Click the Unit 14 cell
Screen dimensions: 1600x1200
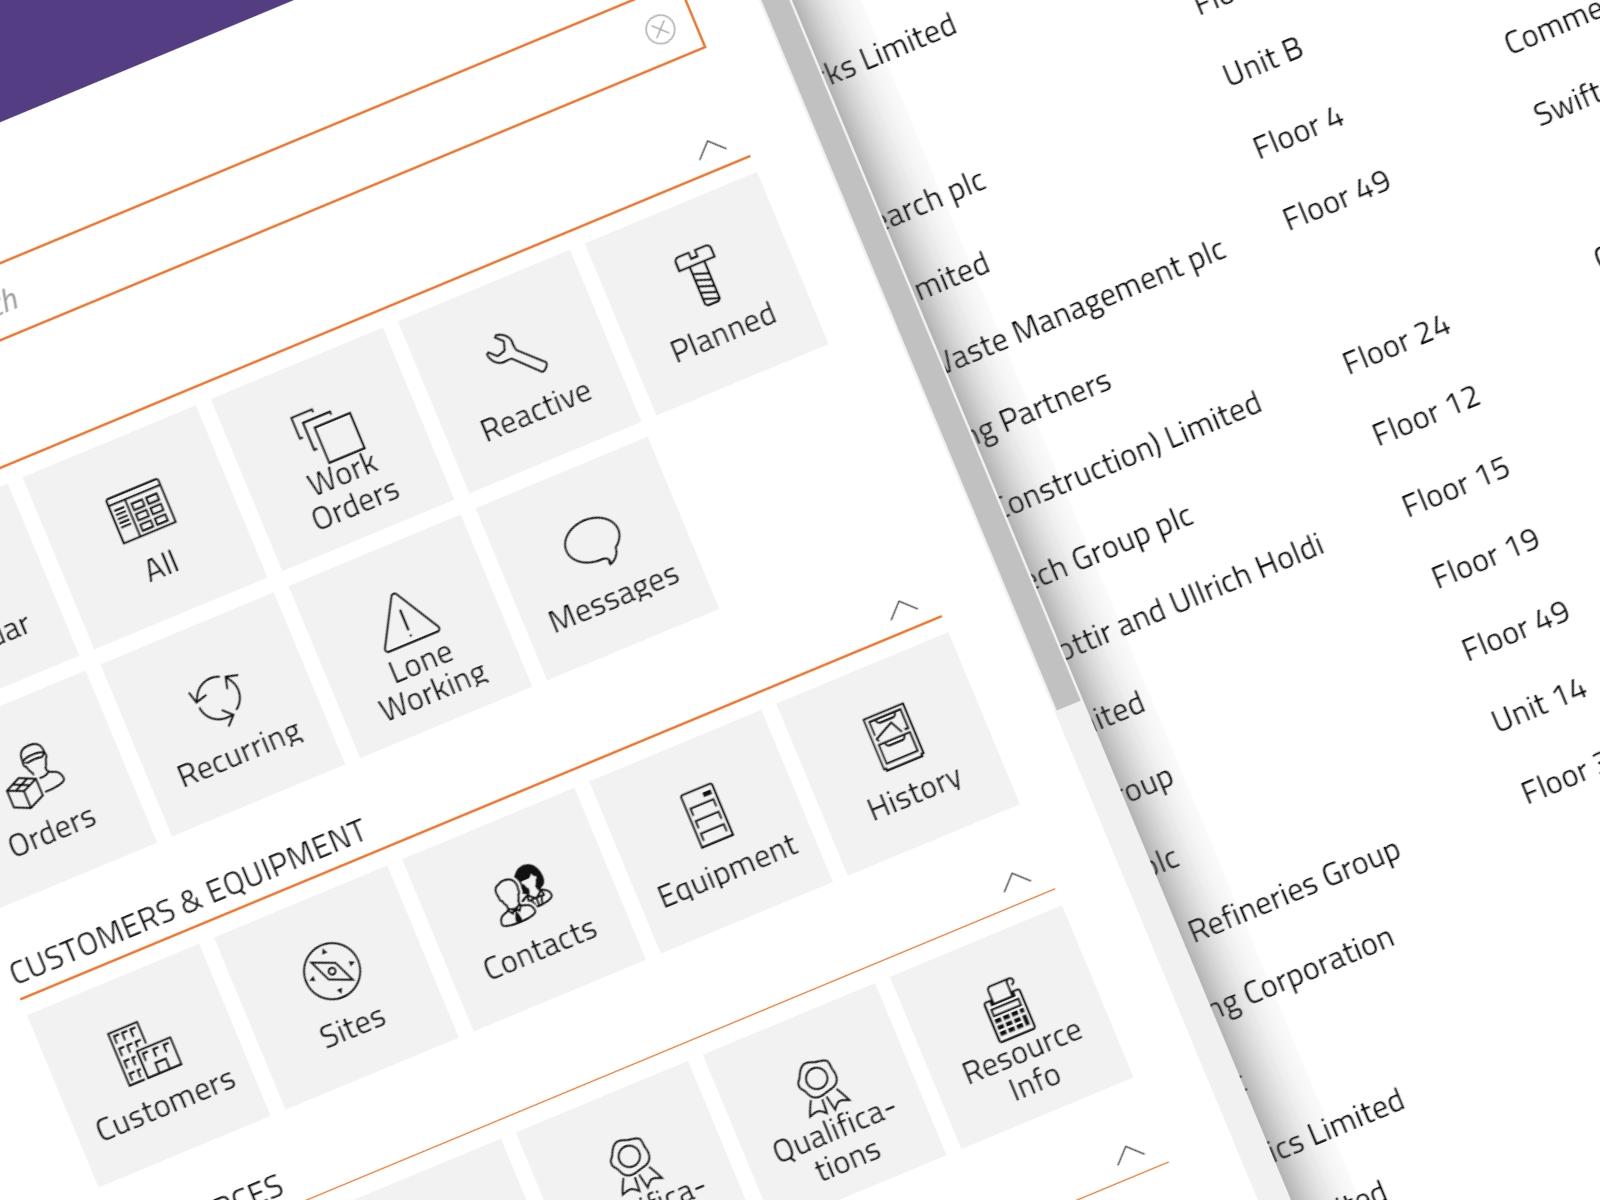[x=1539, y=705]
